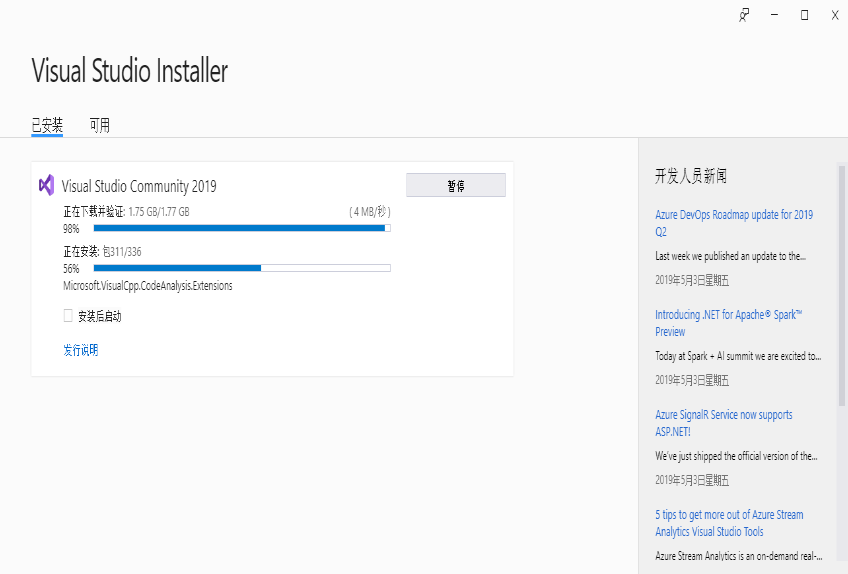This screenshot has height=574, width=848.
Task: Click the 98% download progress bar
Action: tap(241, 228)
